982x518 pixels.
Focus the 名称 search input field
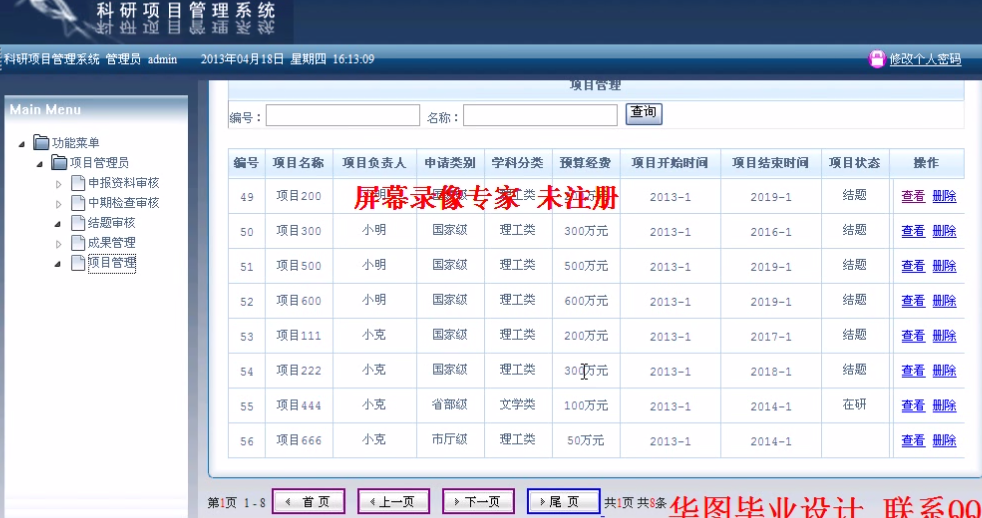[x=540, y=115]
